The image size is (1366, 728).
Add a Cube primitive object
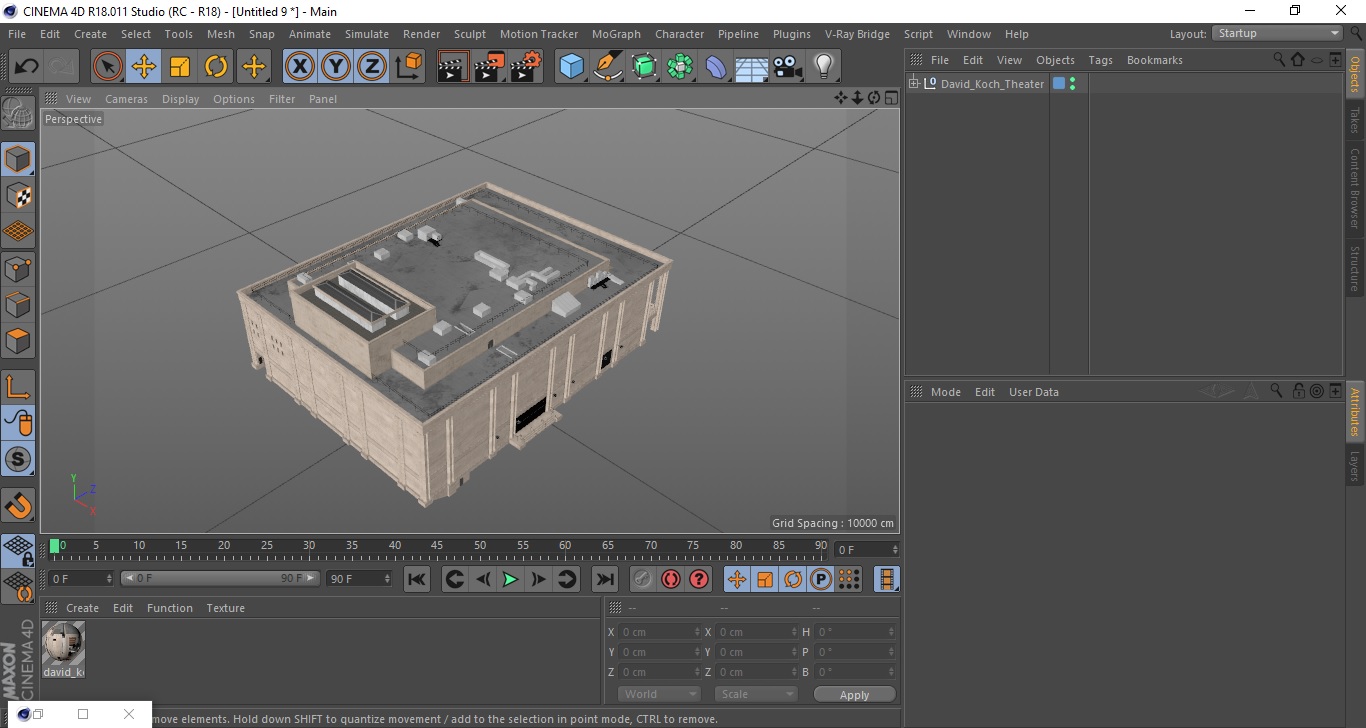[571, 67]
